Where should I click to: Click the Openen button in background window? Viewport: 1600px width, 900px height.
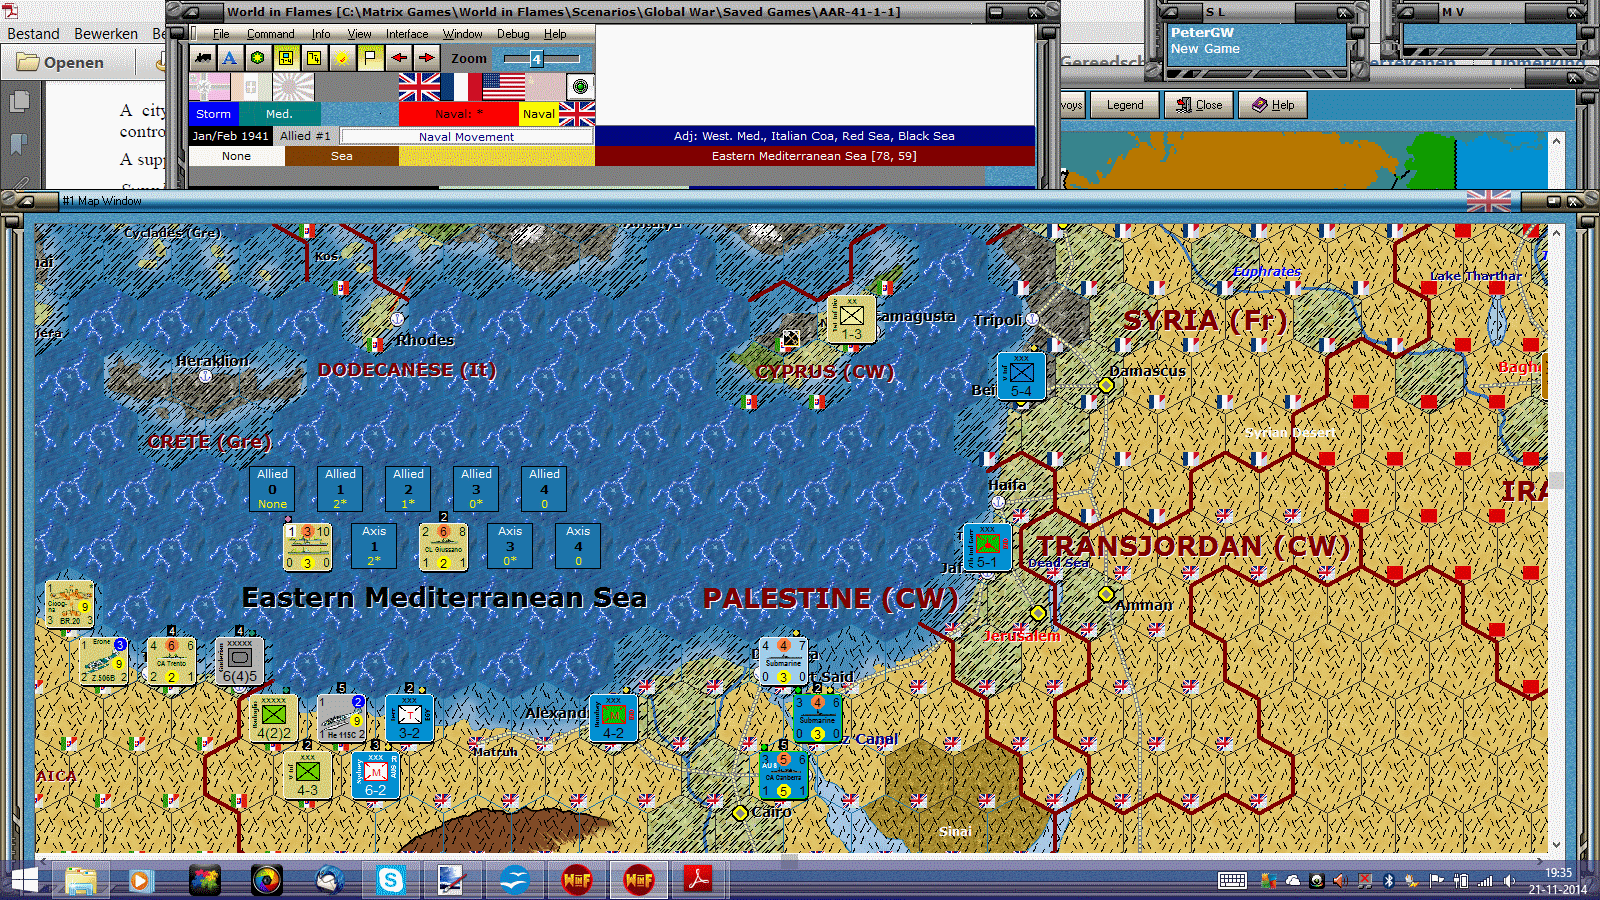[x=61, y=62]
